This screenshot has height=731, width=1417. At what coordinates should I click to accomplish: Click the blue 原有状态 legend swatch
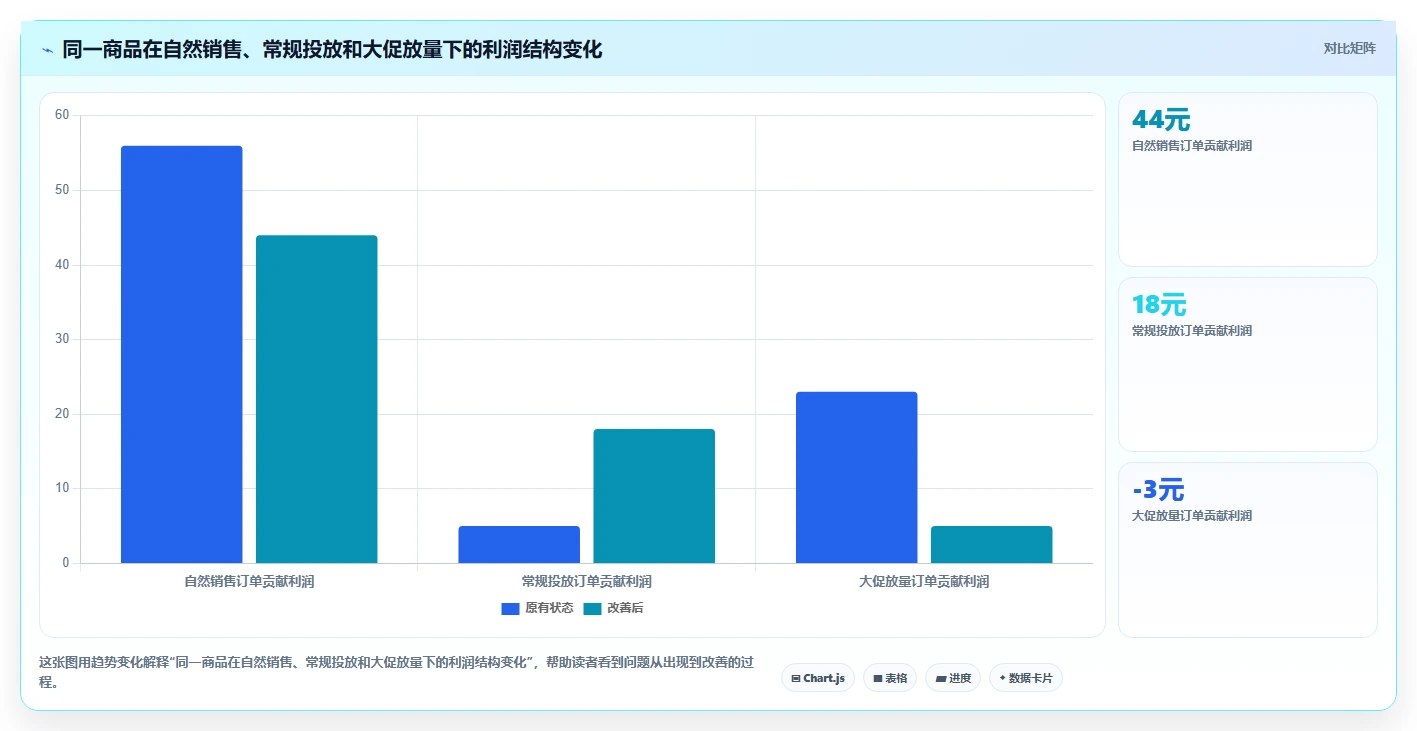click(510, 608)
